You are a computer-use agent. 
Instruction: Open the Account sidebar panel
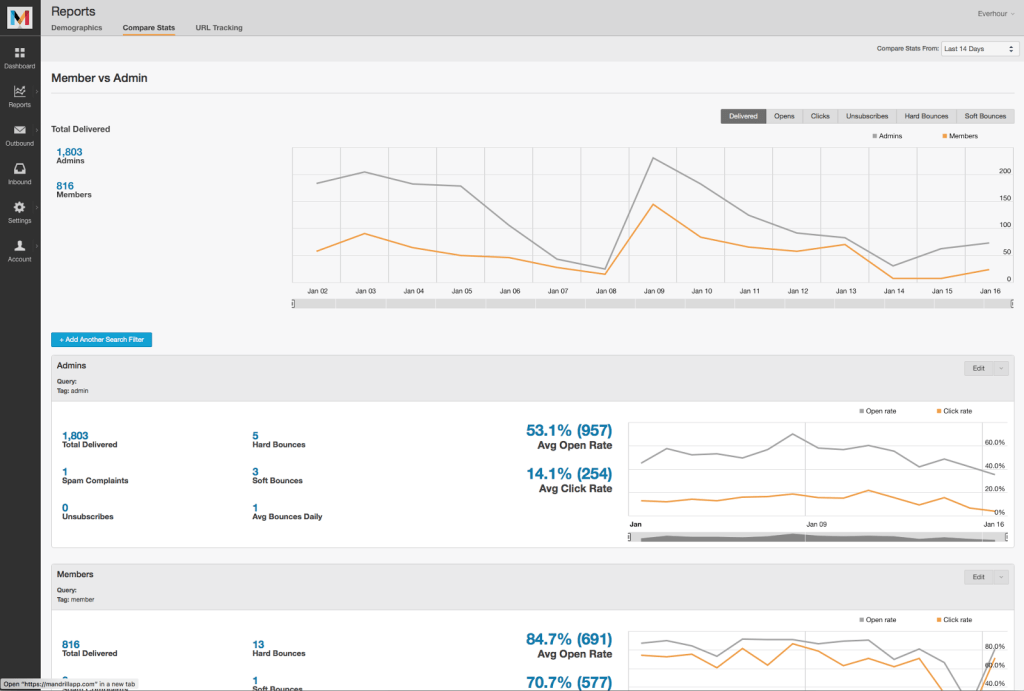point(19,251)
